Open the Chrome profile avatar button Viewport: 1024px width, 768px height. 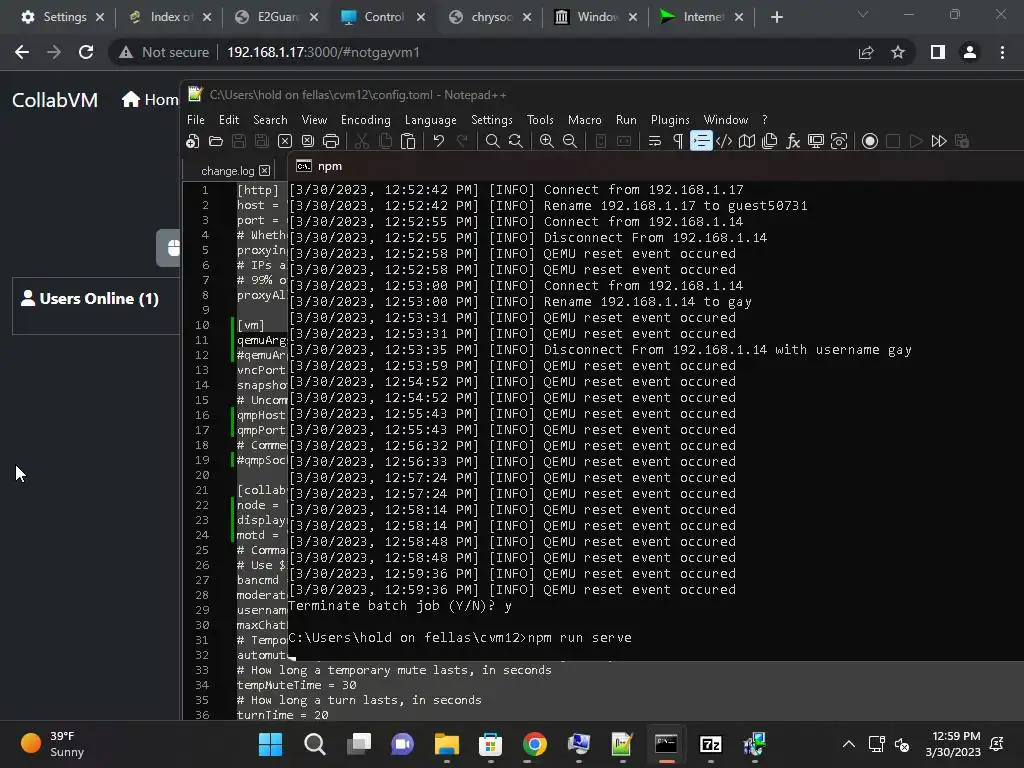[x=970, y=52]
